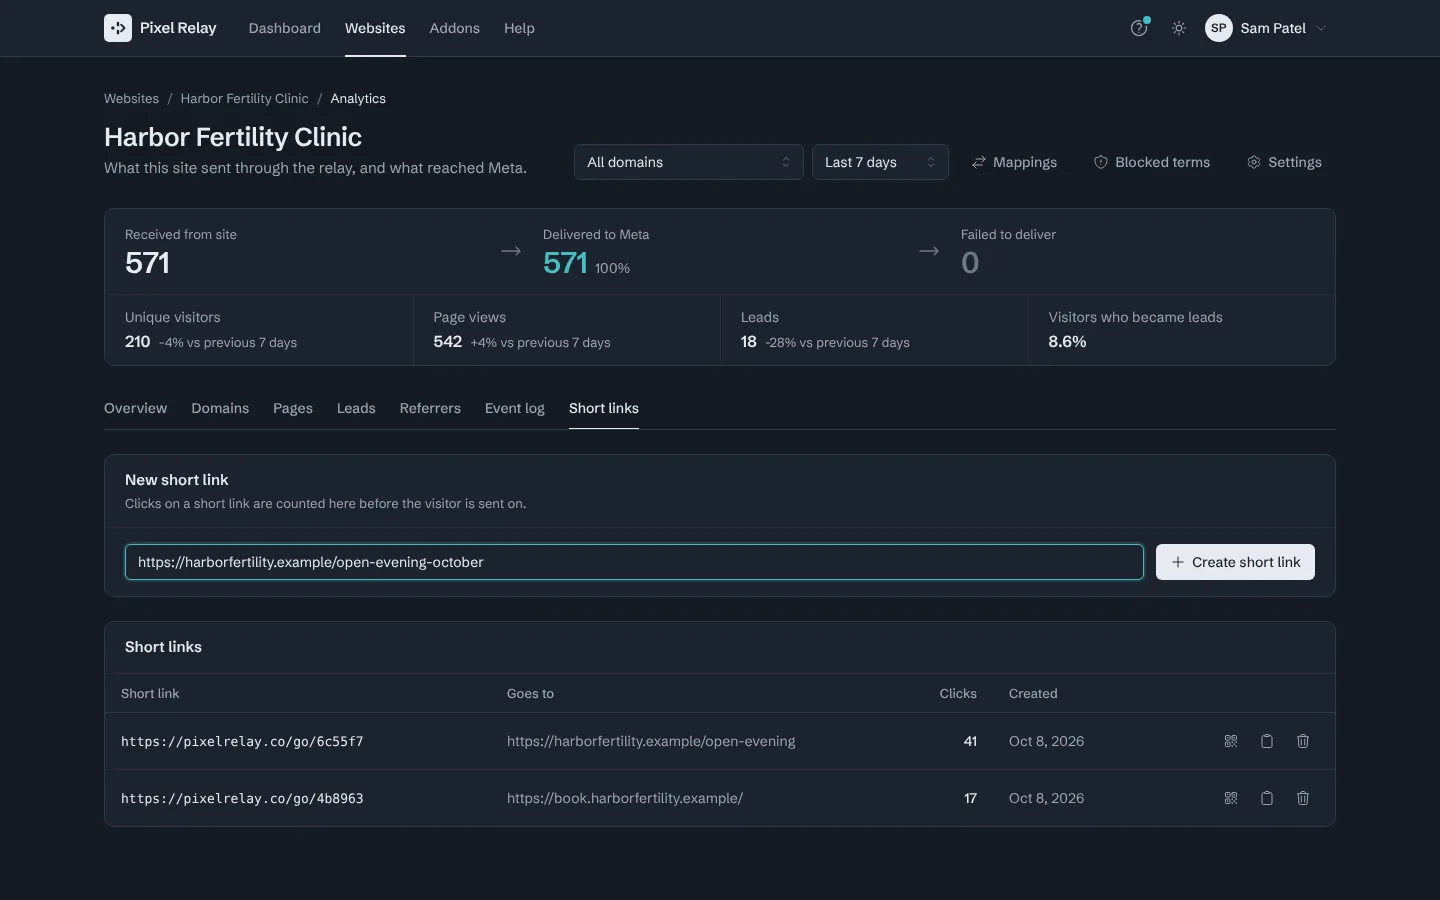
Task: Copy the 6c55f7 short link
Action: click(x=1267, y=741)
